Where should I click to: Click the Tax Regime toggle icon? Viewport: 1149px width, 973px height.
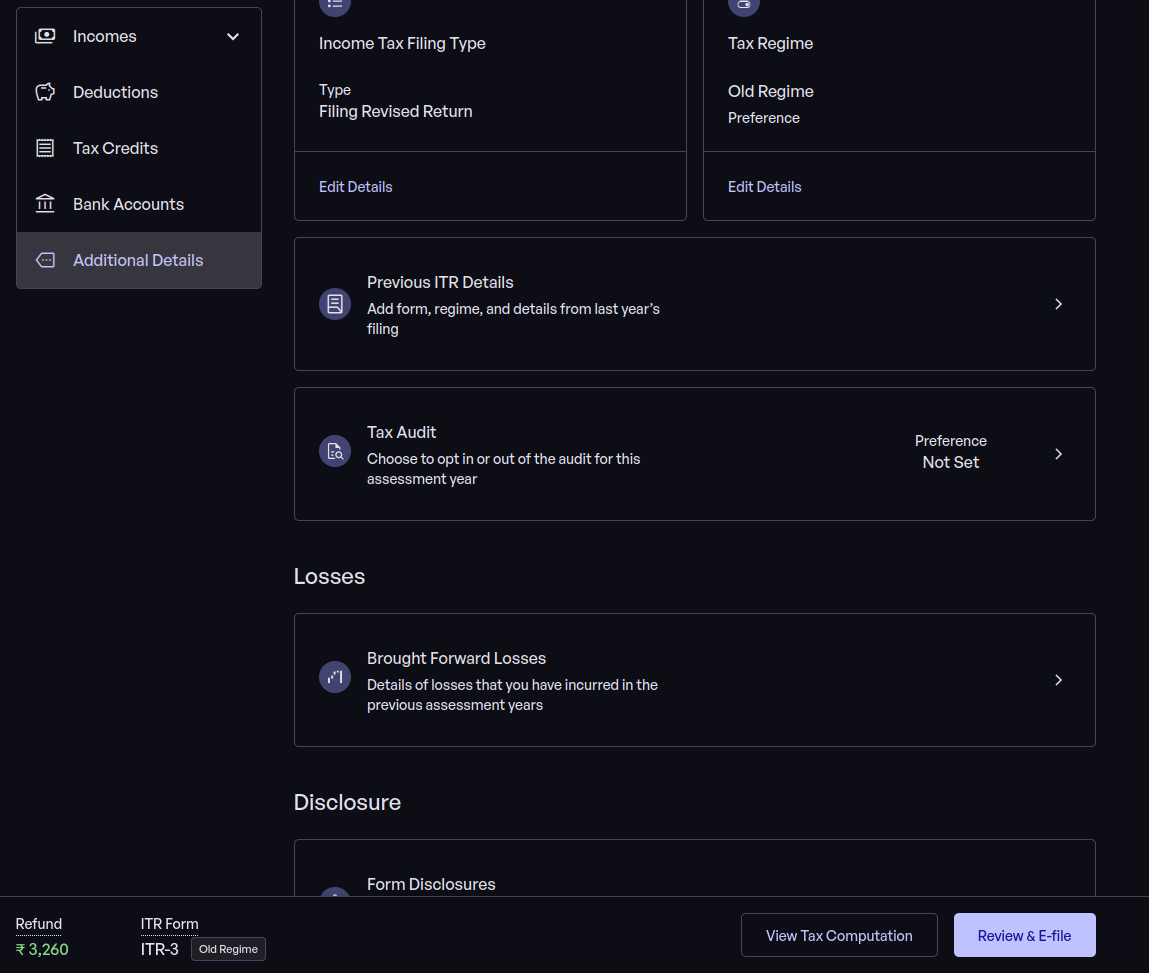coord(743,6)
